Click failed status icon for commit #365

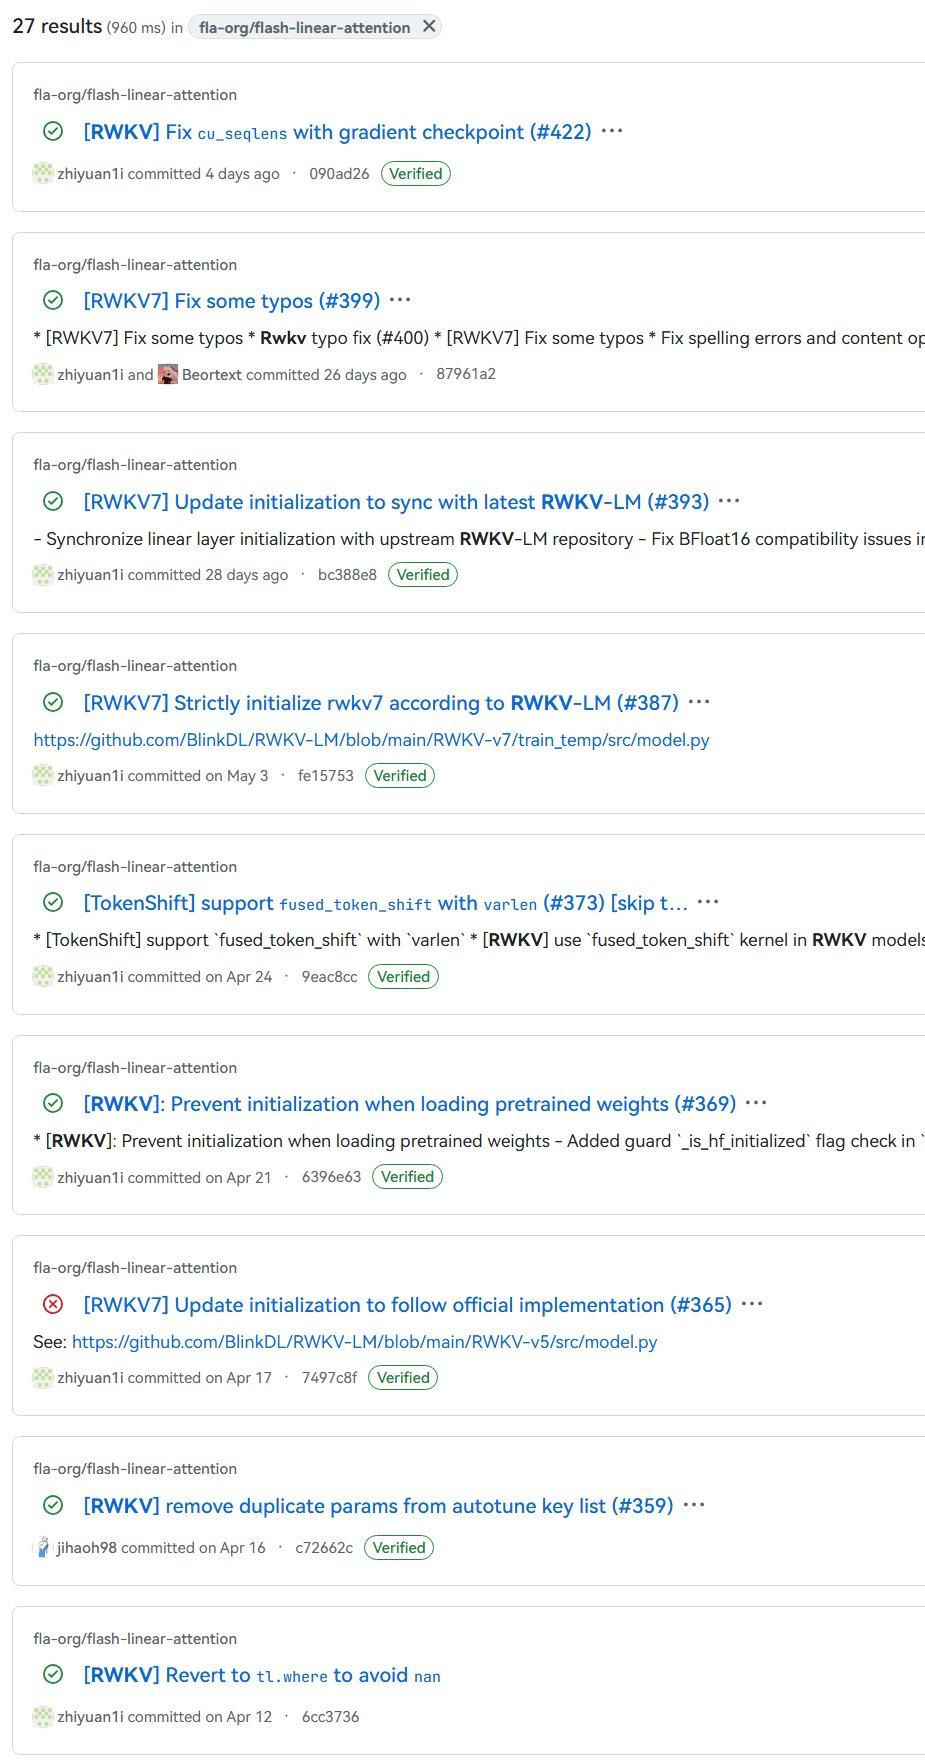(x=53, y=1305)
